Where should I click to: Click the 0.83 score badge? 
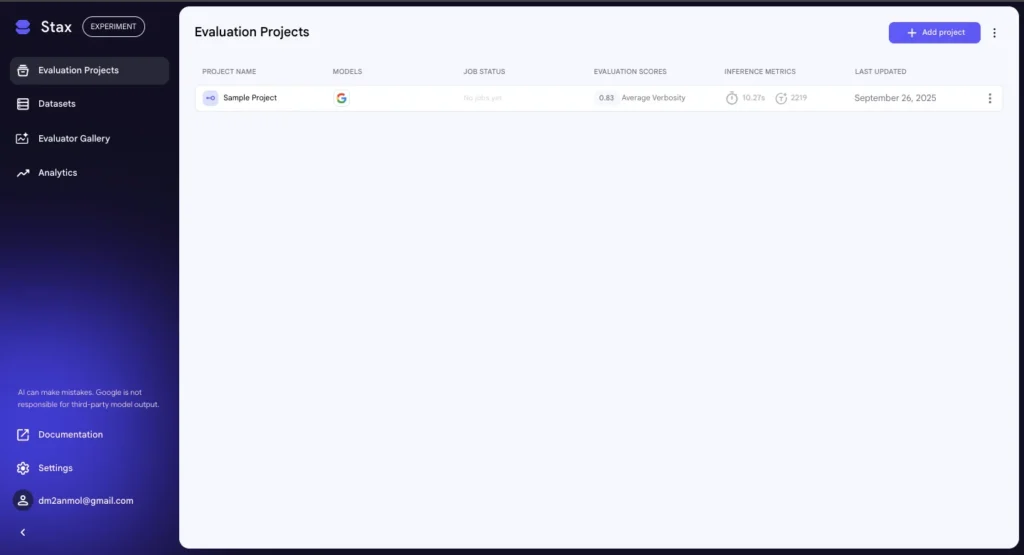click(606, 98)
